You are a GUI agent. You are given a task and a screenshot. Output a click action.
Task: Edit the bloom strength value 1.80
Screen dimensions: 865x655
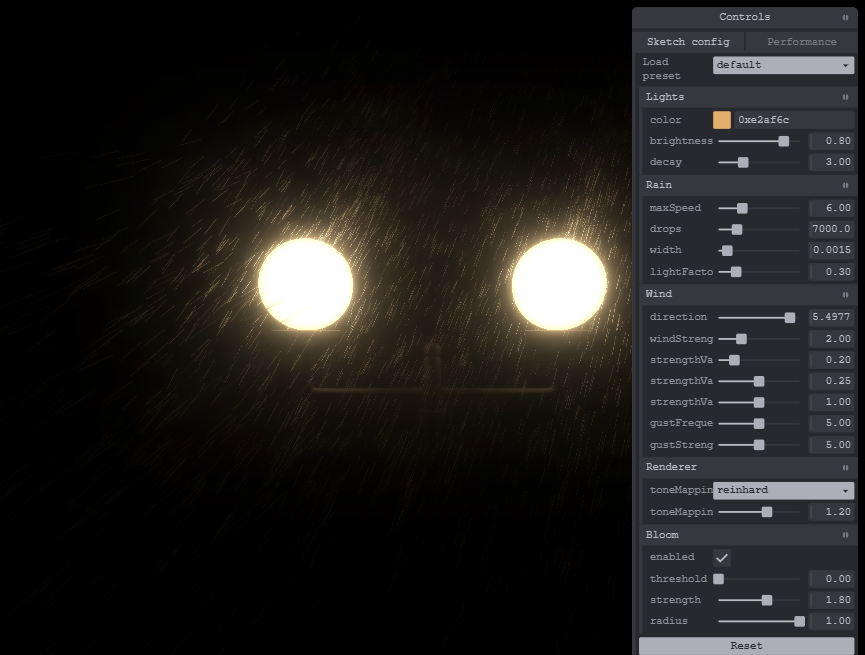click(831, 600)
